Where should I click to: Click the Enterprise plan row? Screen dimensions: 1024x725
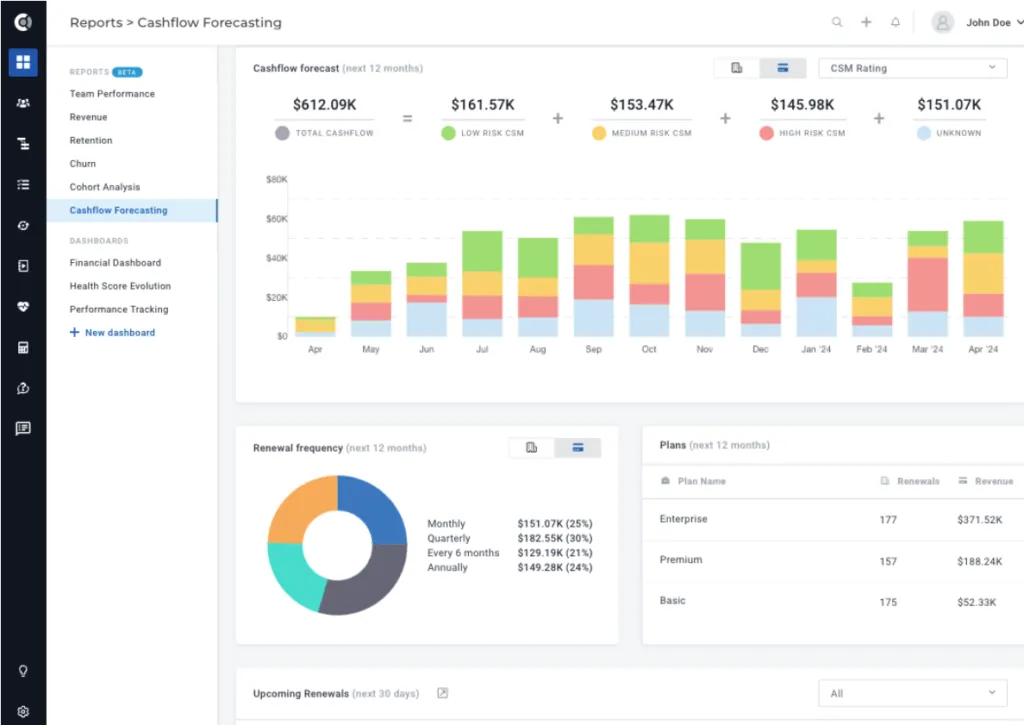(833, 519)
